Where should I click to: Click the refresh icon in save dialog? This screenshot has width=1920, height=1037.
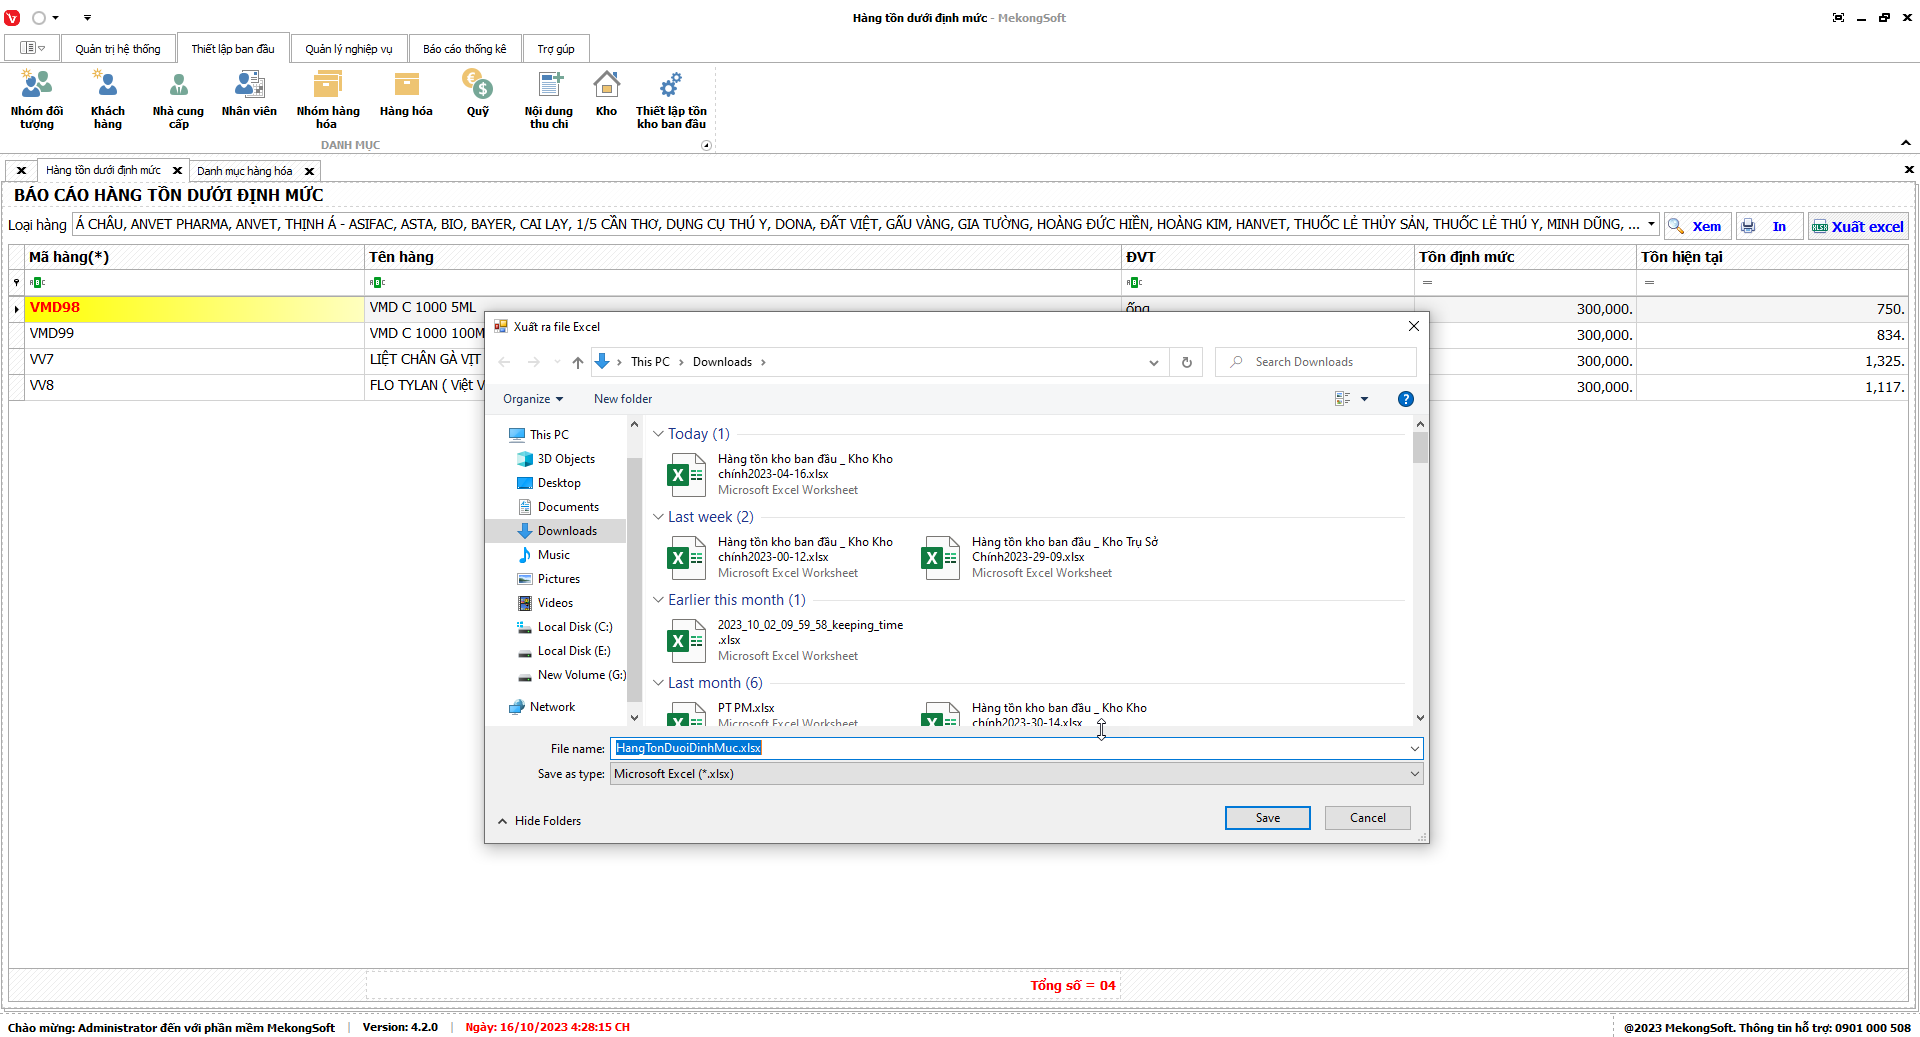(1187, 362)
